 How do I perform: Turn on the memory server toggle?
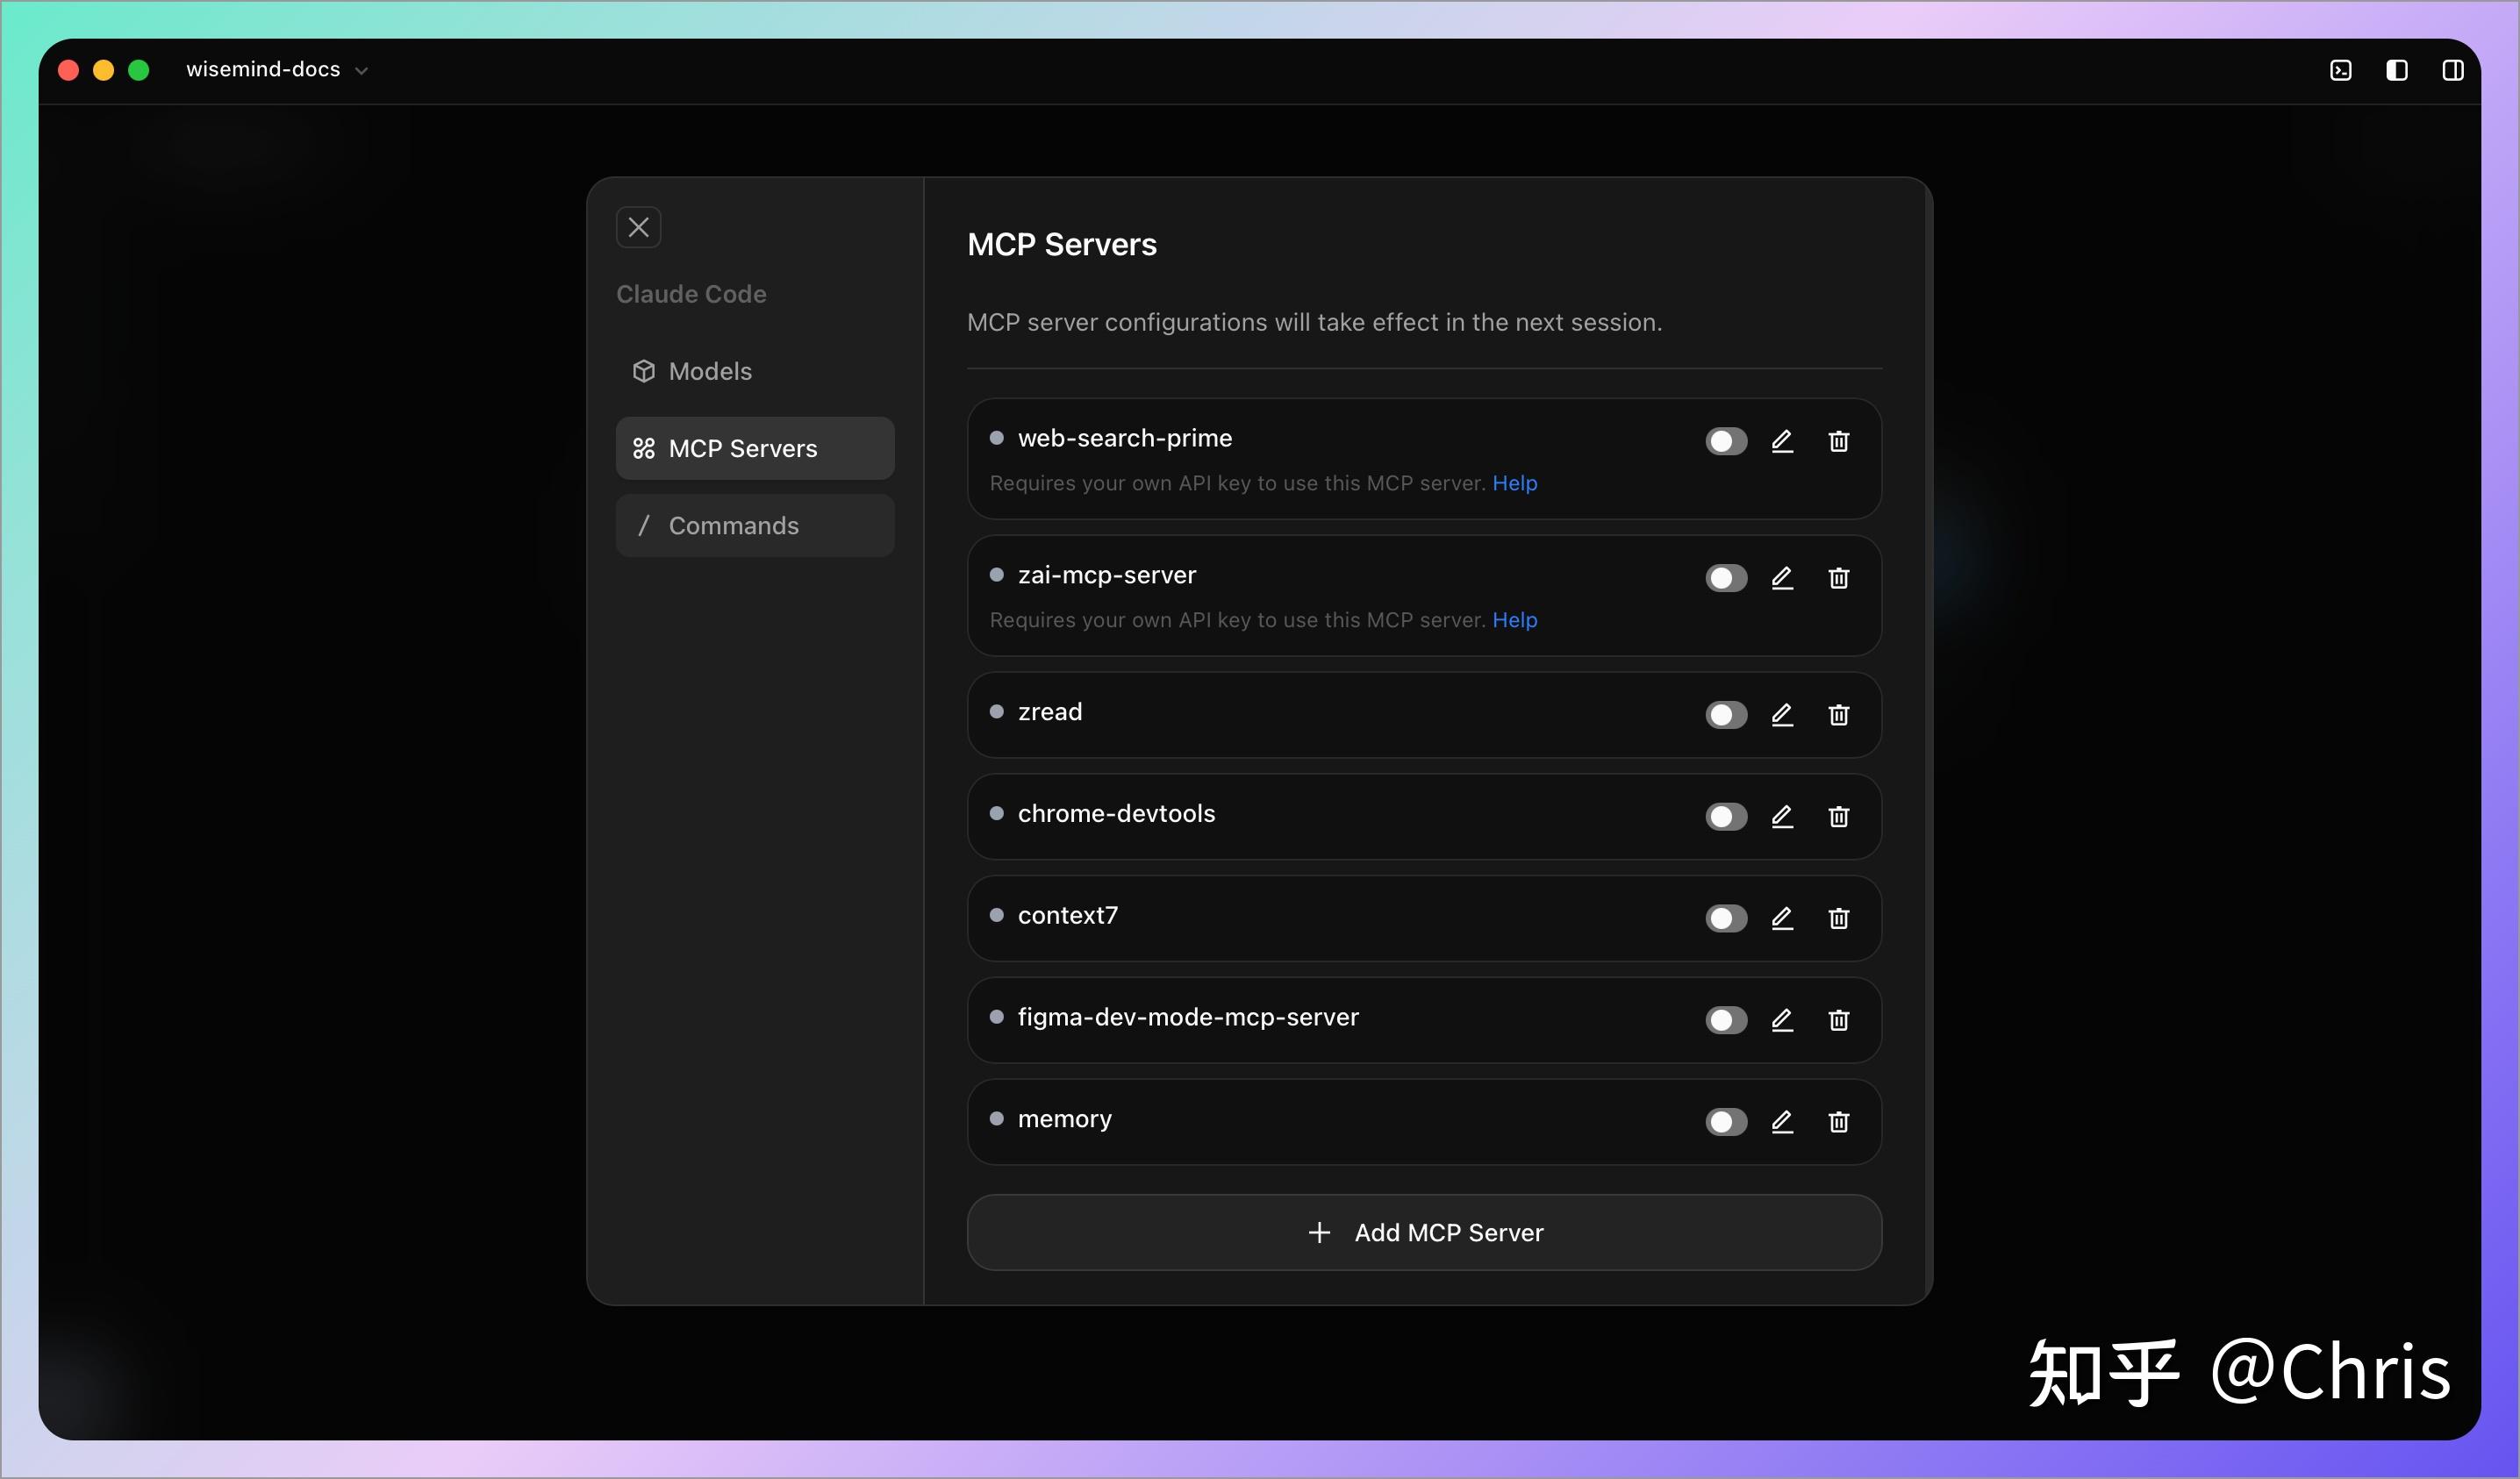(1726, 1122)
